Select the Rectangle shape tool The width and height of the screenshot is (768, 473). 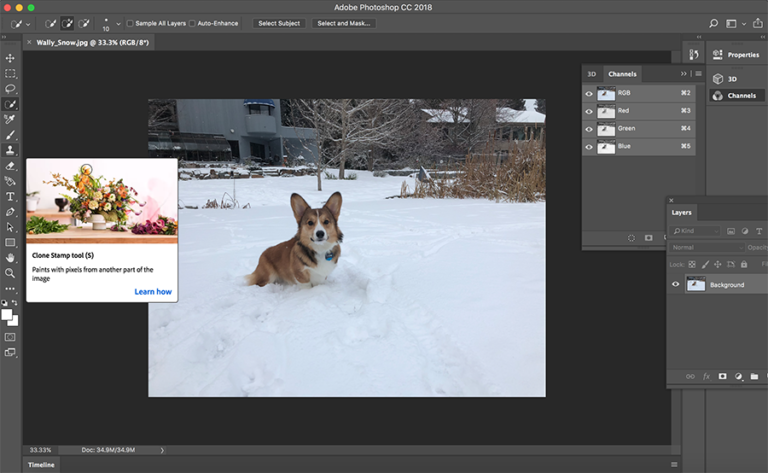(10, 242)
